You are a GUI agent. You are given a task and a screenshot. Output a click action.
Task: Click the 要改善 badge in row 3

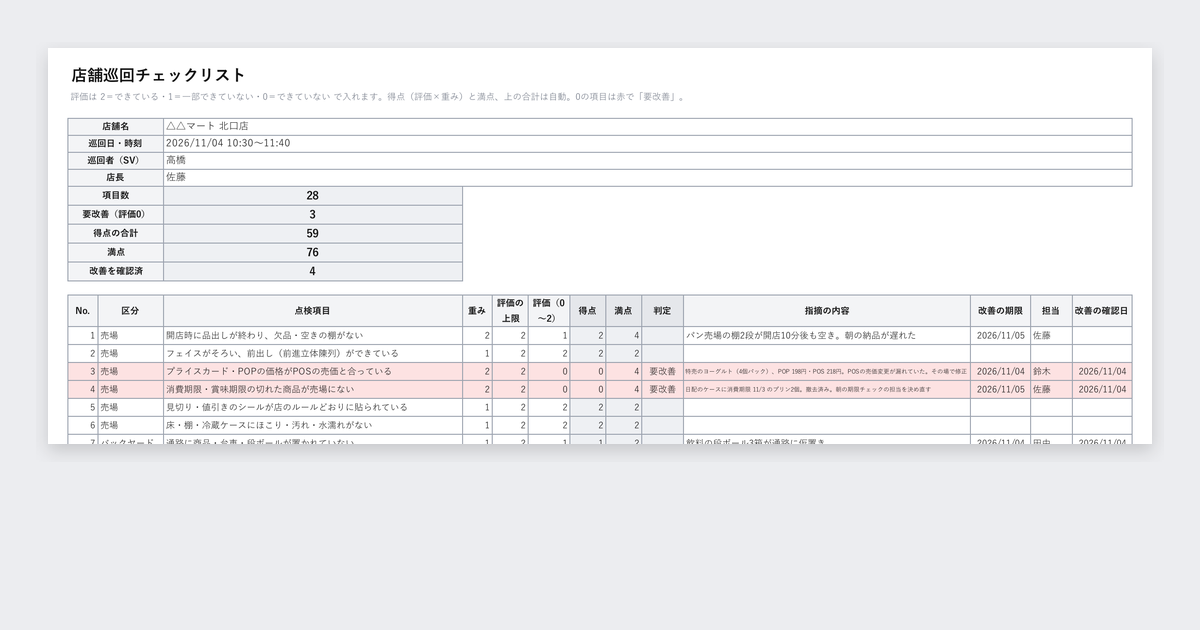point(662,372)
